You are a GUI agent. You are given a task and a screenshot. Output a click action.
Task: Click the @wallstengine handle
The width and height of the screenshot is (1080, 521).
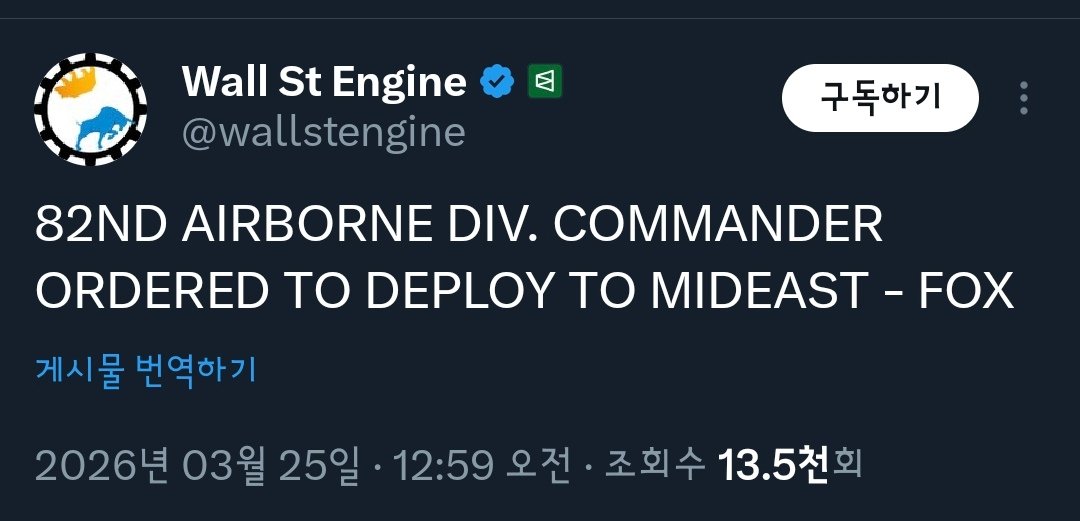[x=323, y=131]
